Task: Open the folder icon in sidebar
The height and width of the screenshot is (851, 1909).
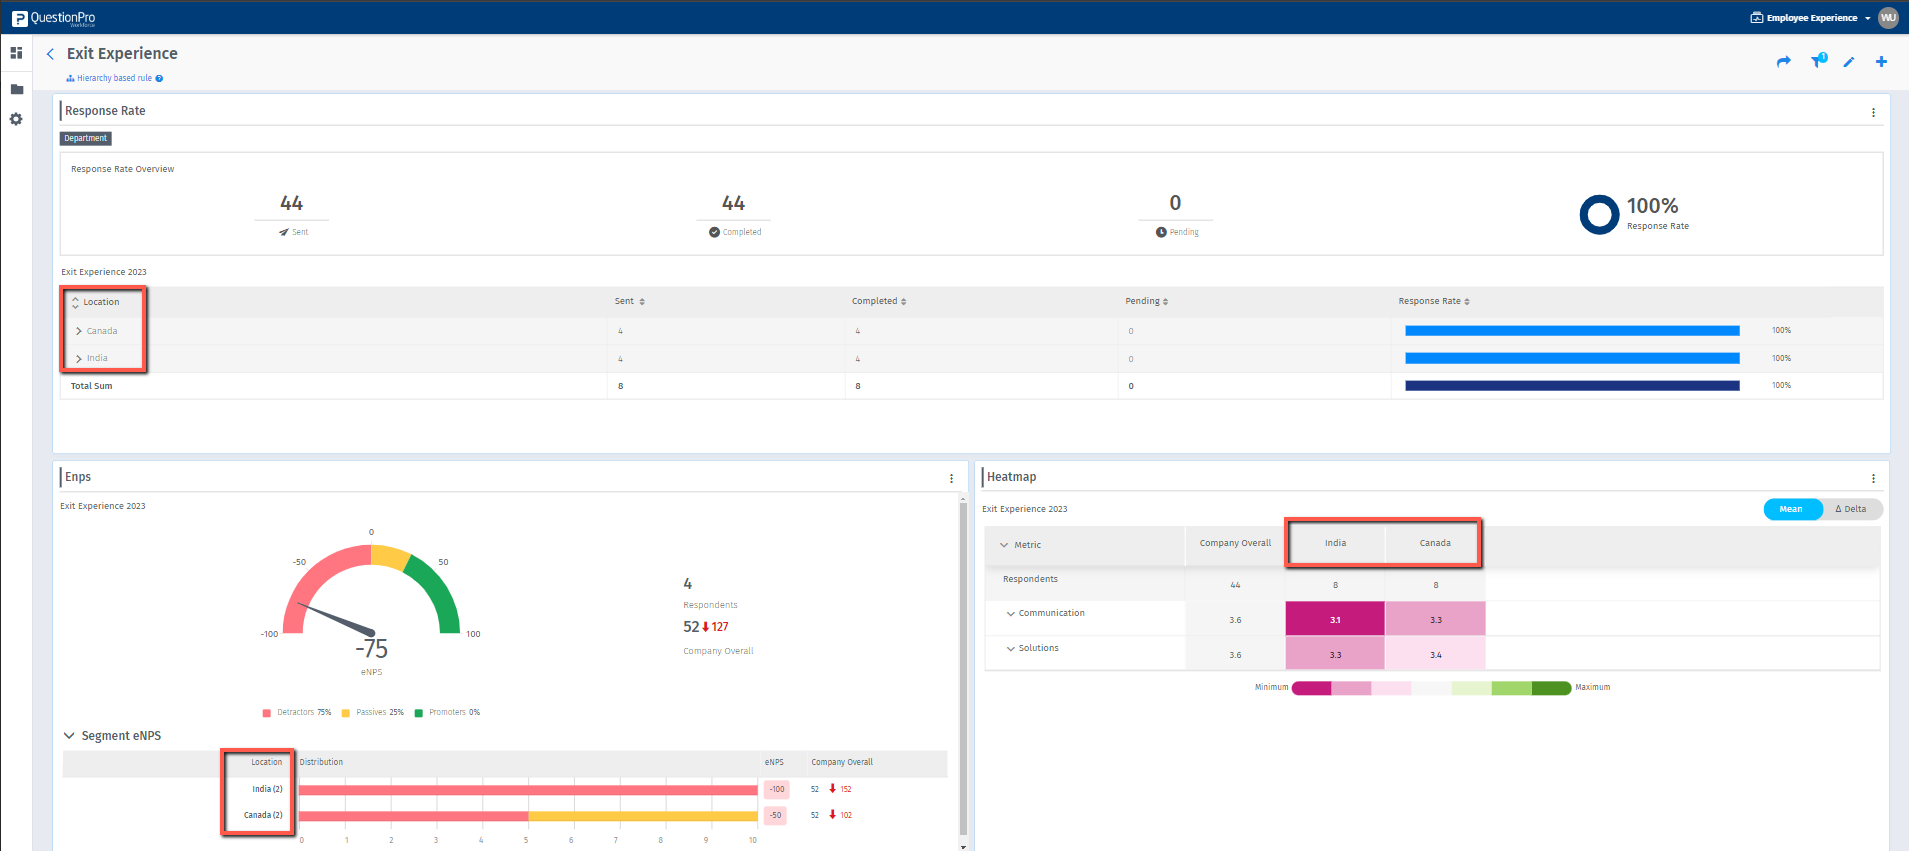Action: (16, 89)
